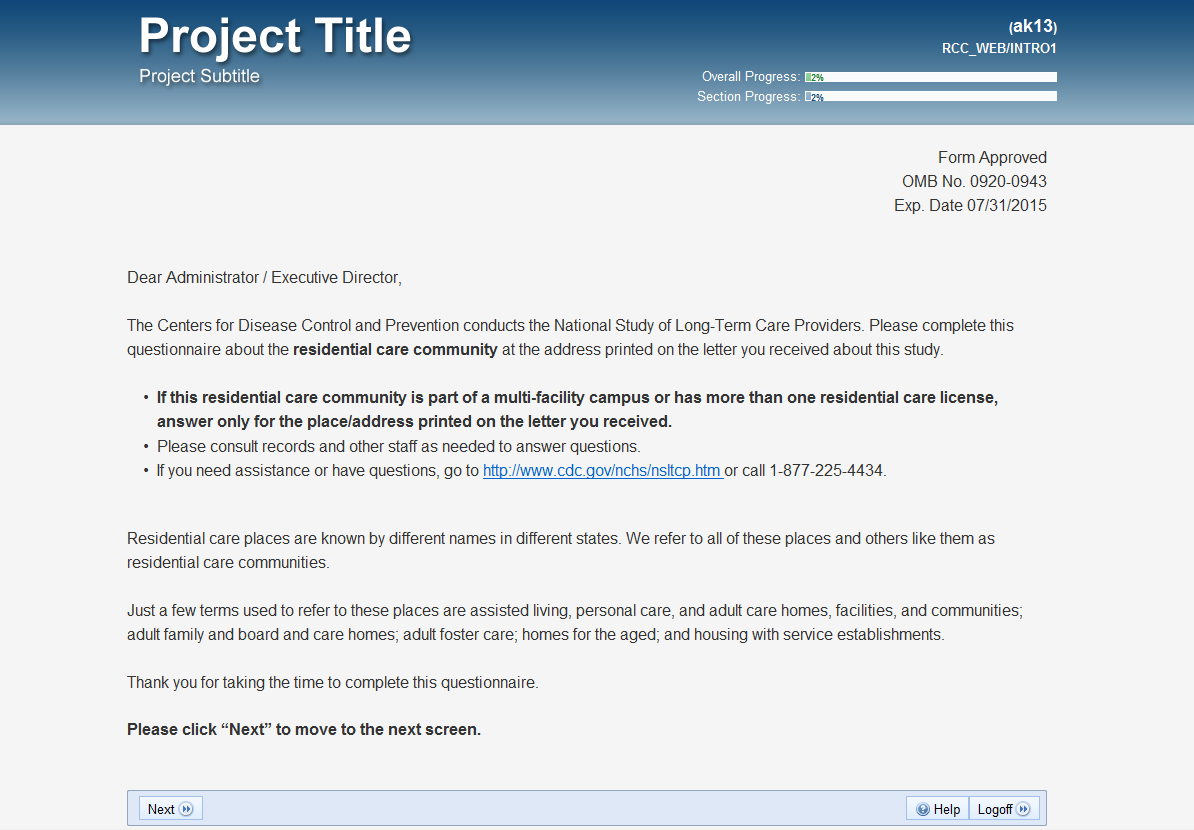
Task: Click the double-arrow icon beside Next
Action: tap(187, 809)
